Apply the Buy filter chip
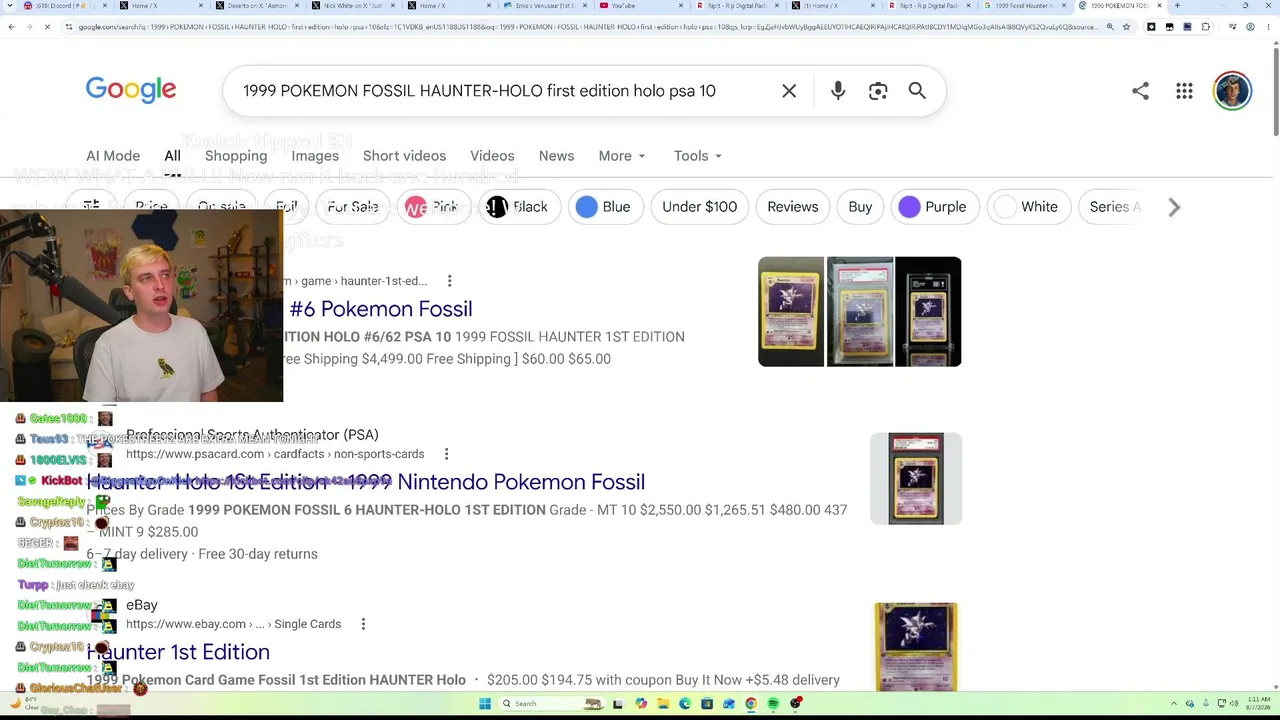Viewport: 1280px width, 720px height. tap(860, 207)
